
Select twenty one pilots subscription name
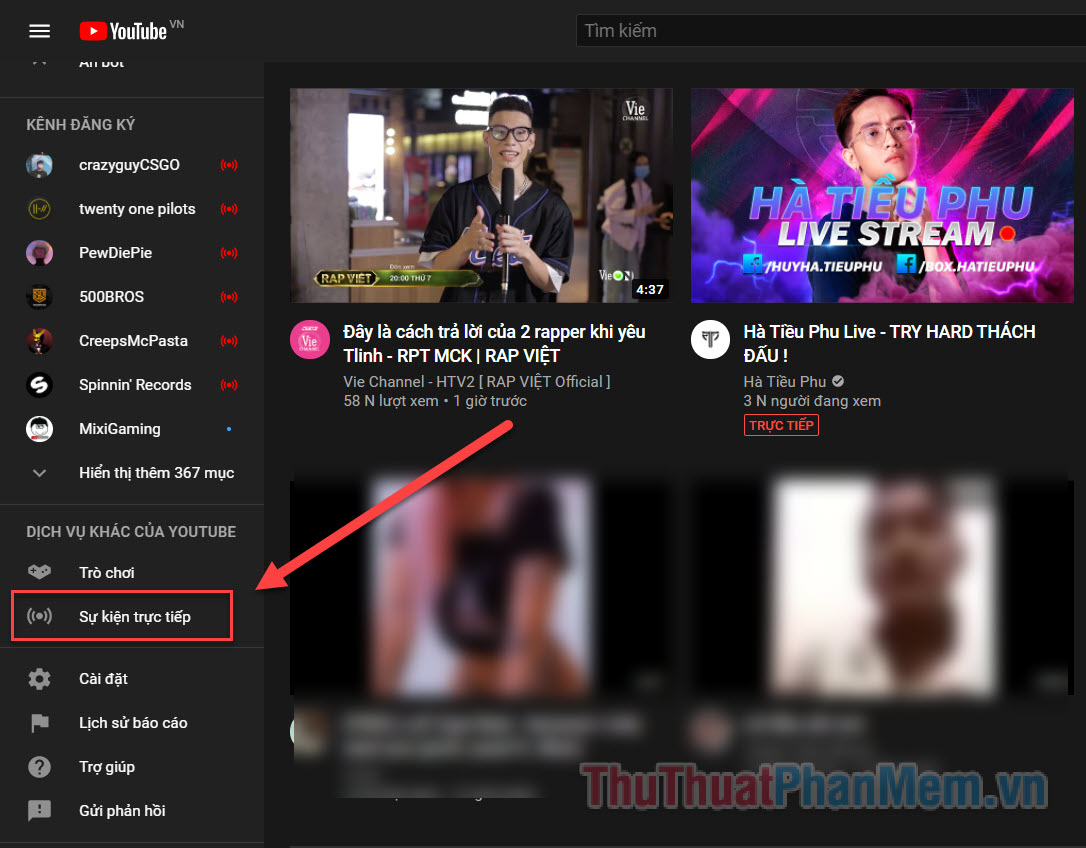tap(137, 209)
